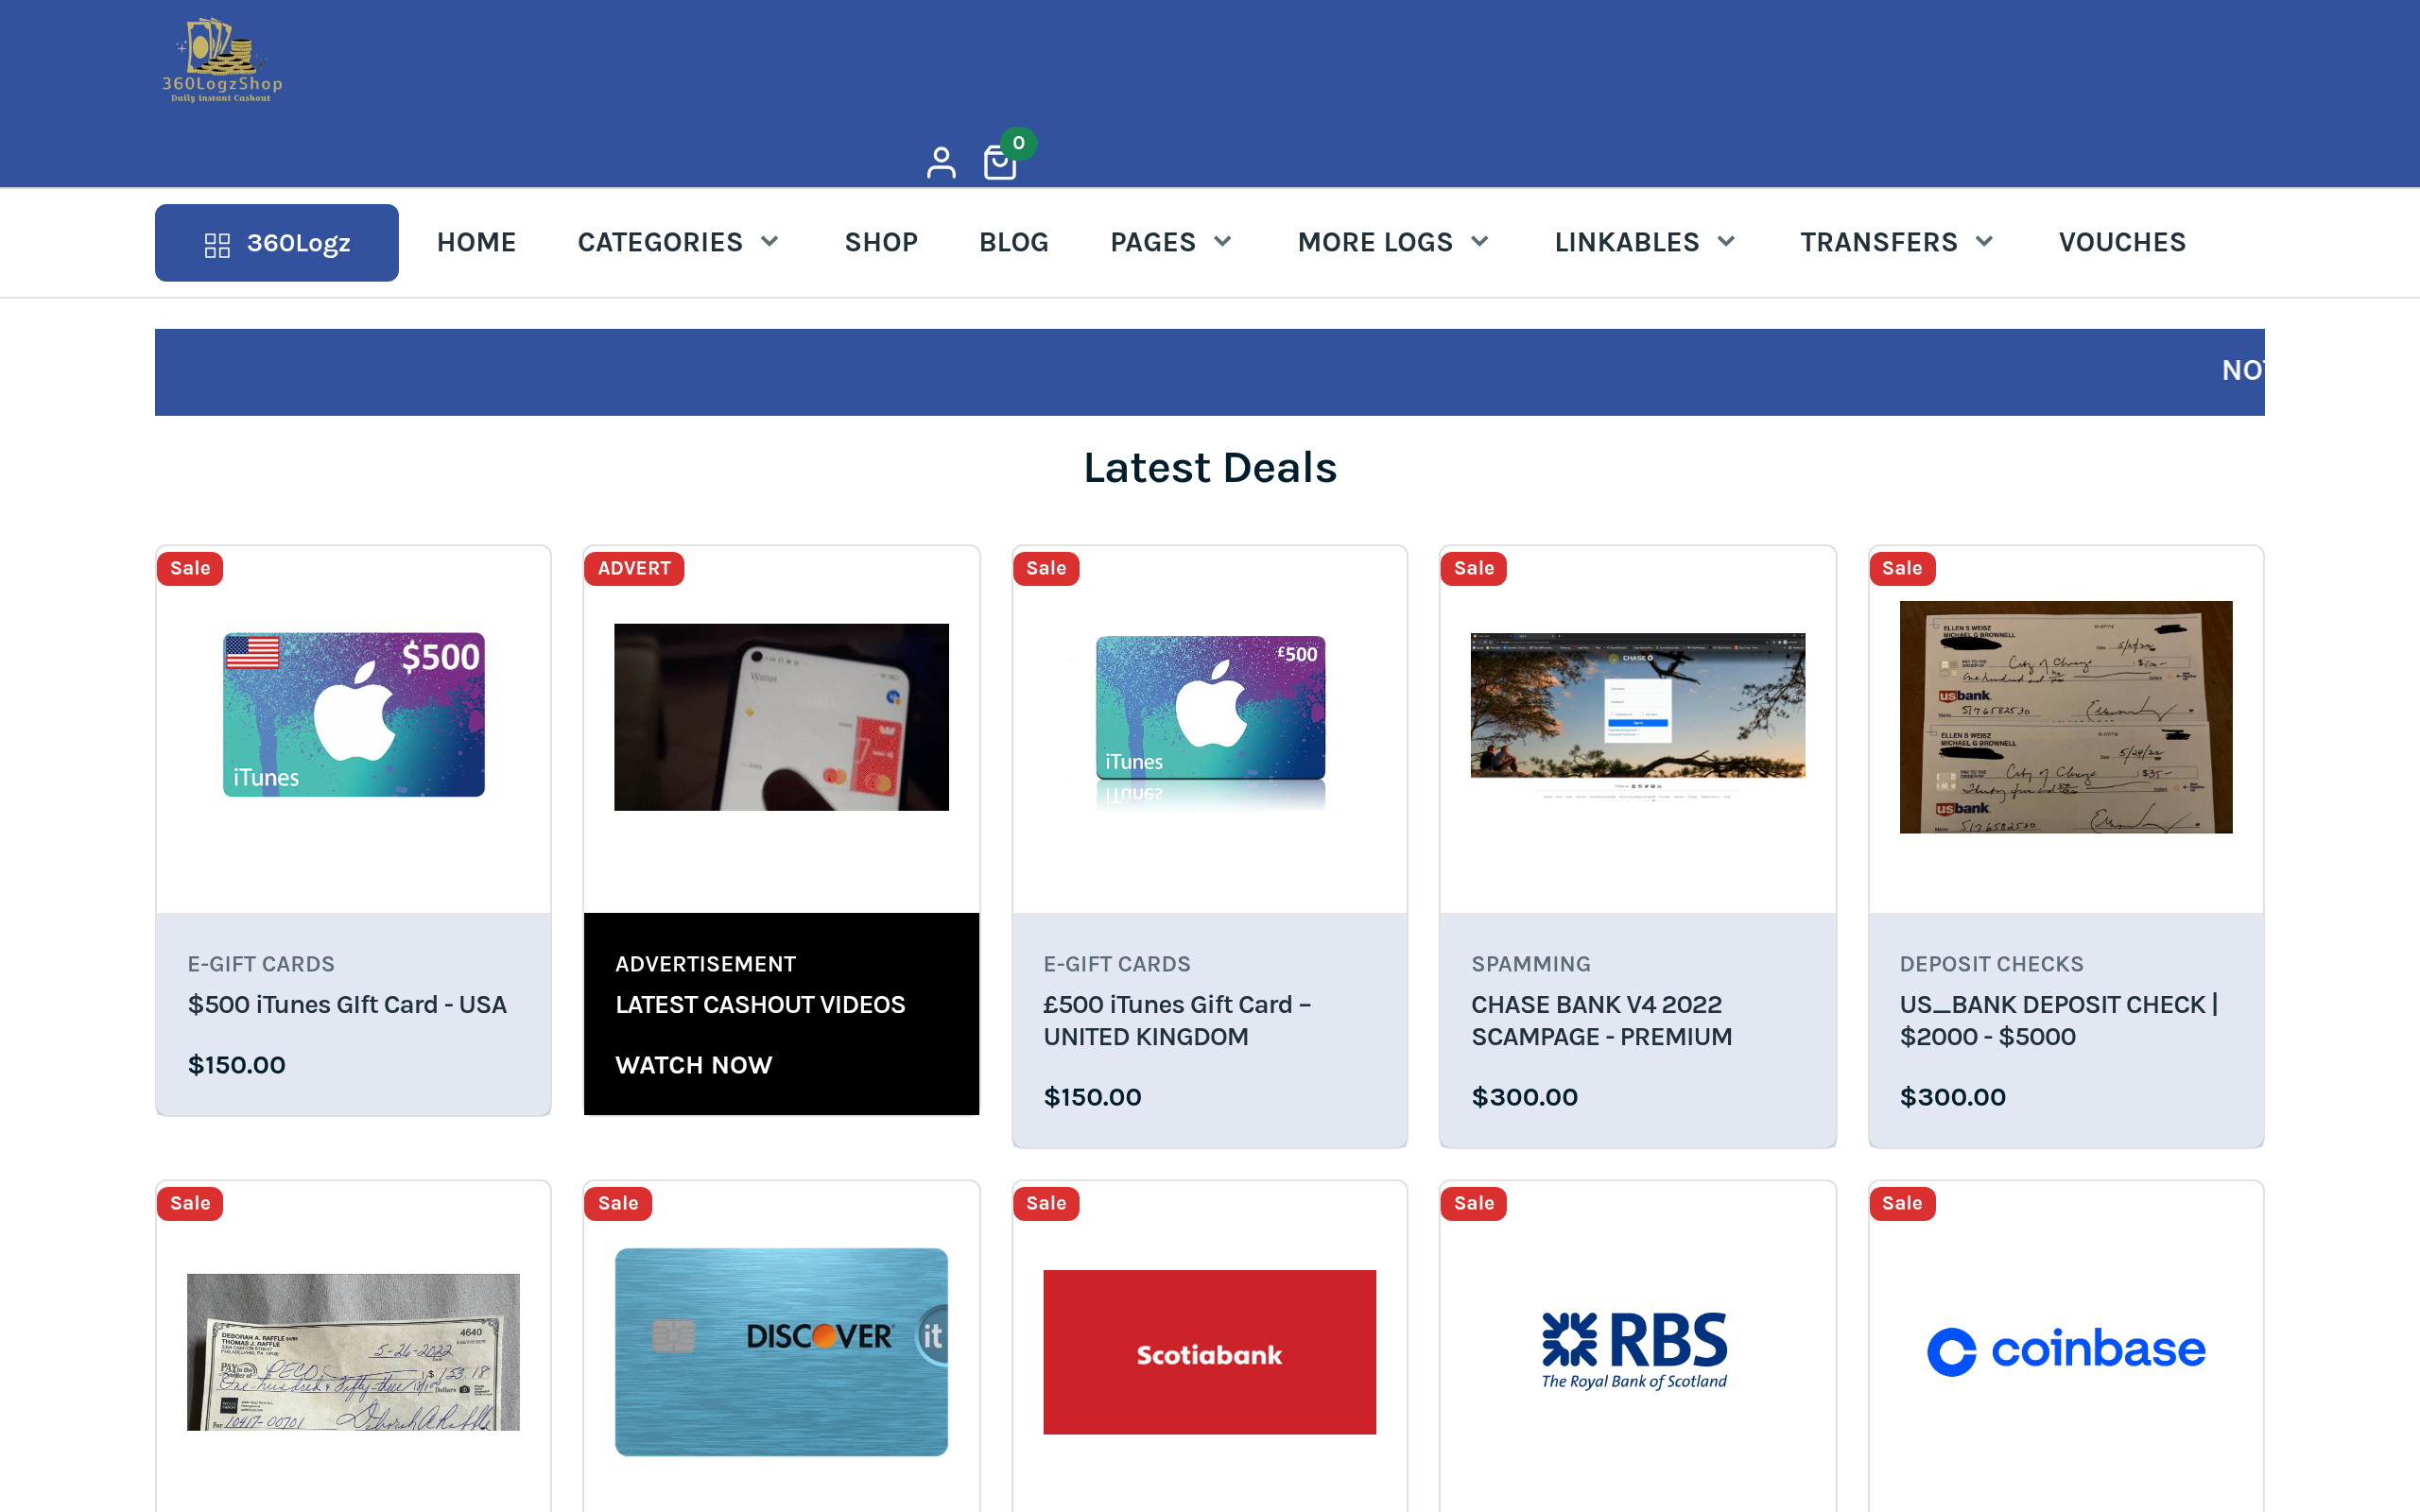
Task: Open the $500 iTunes Gift Card USA product
Action: click(347, 1004)
